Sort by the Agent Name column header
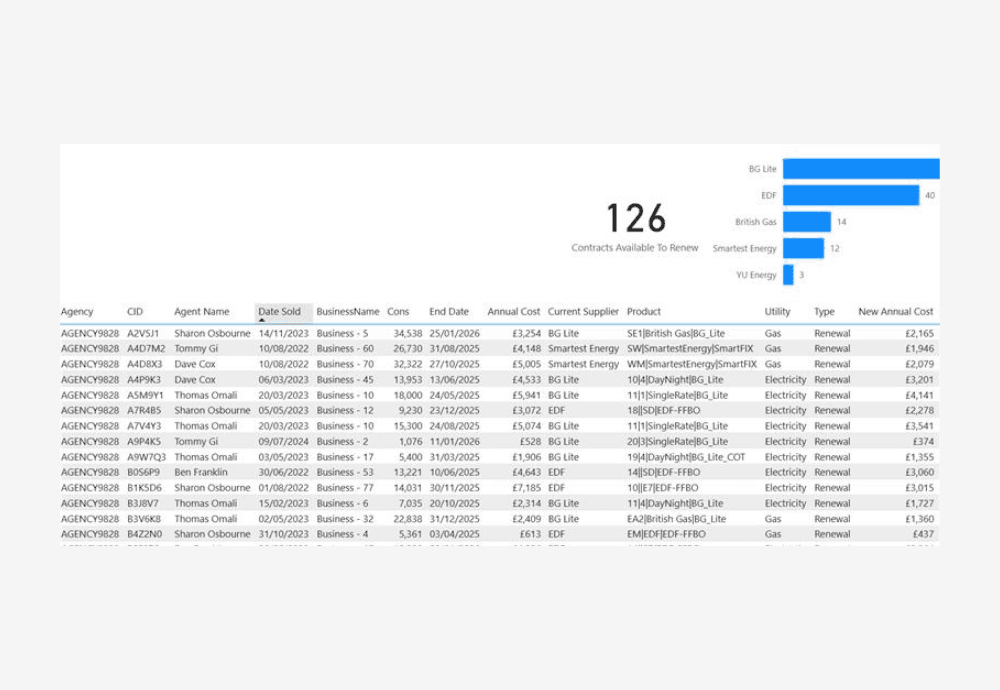This screenshot has height=690, width=1000. click(202, 312)
